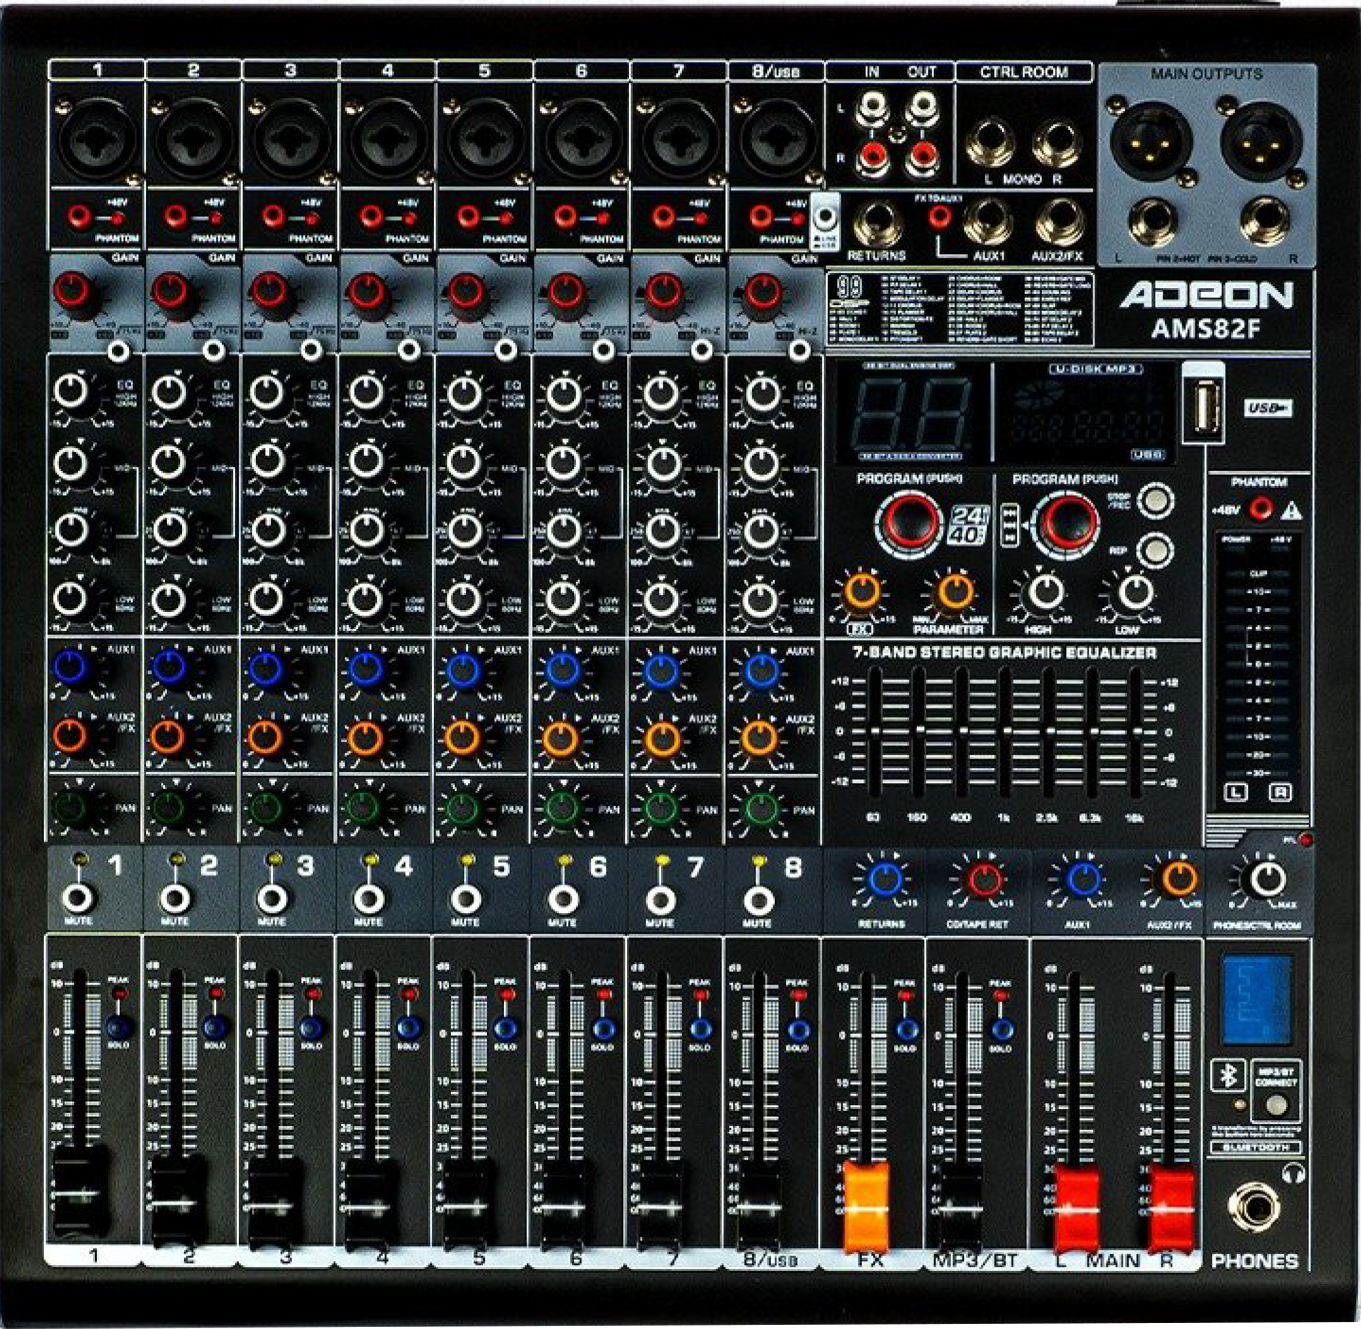Enable Solo on the FX fader strip
Viewport: 1361px width, 1329px height.
(906, 1029)
